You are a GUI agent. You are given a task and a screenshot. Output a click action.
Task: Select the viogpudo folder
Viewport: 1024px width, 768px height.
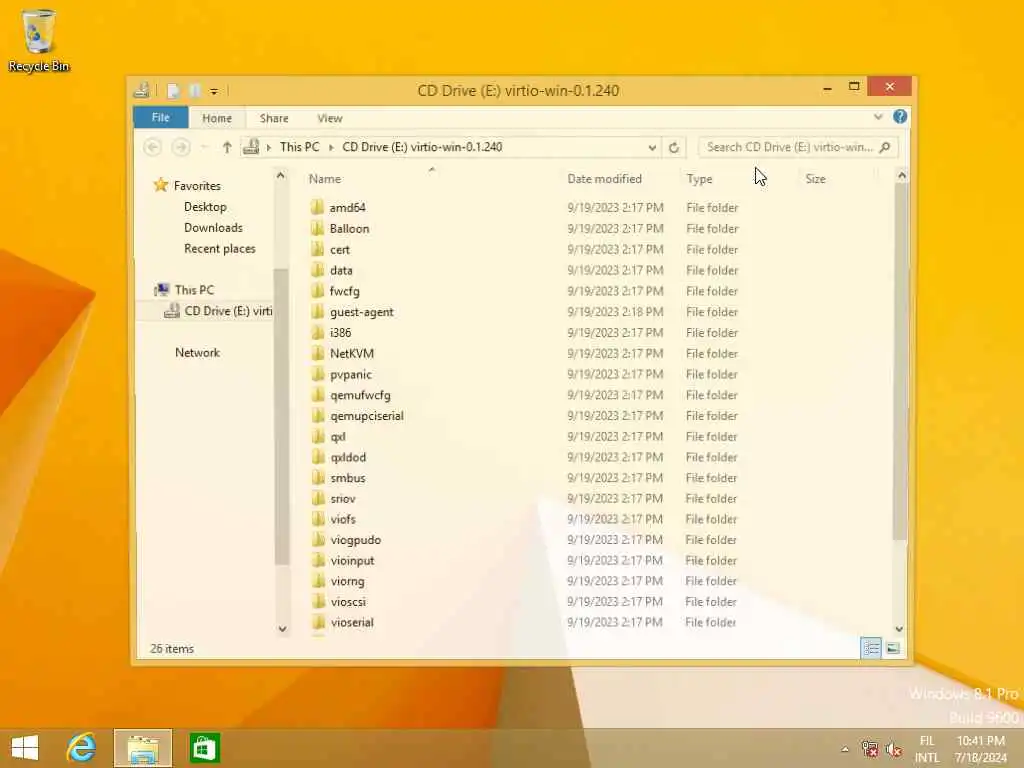pyautogui.click(x=355, y=540)
